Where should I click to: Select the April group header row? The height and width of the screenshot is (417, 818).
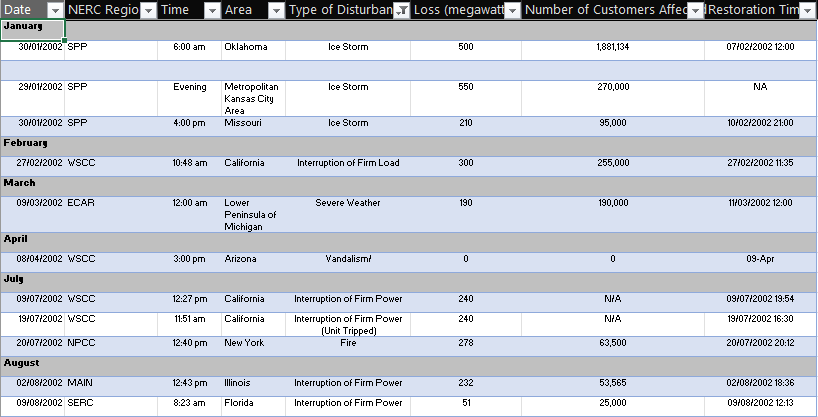pos(409,243)
